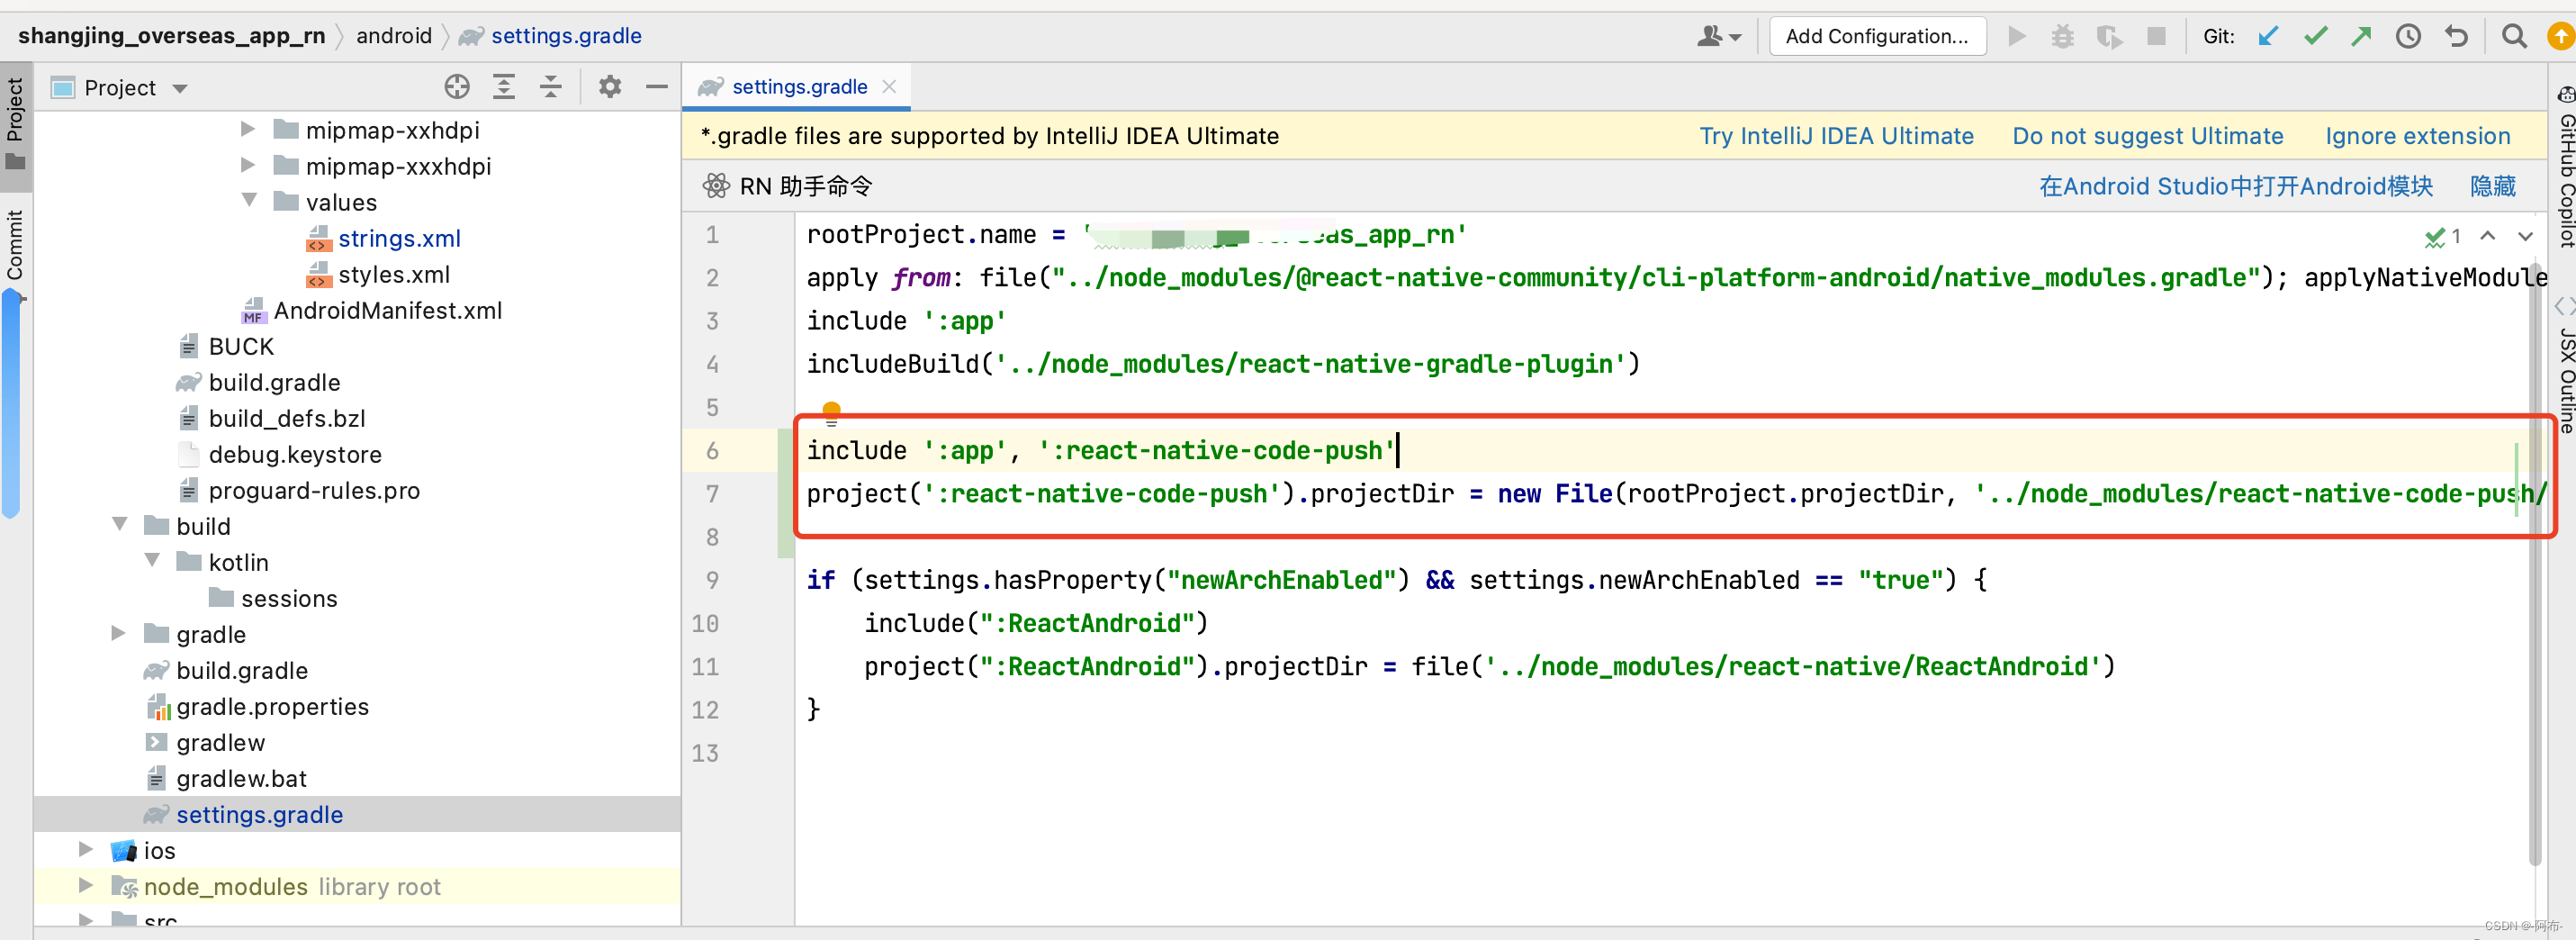This screenshot has width=2576, height=940.
Task: Expand the gradle folder
Action: [119, 633]
